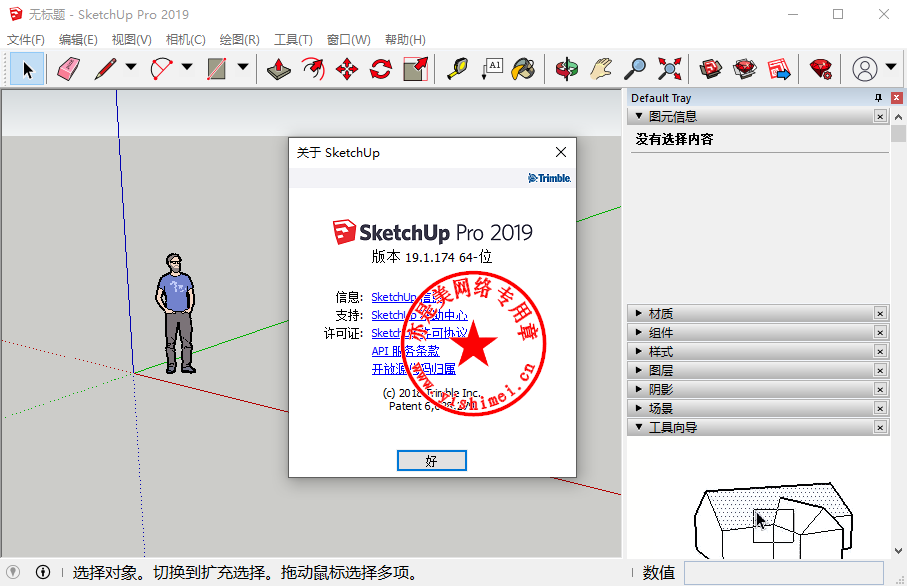Image resolution: width=907 pixels, height=586 pixels.
Task: Click the credits info status bar icon
Action: tap(43, 572)
